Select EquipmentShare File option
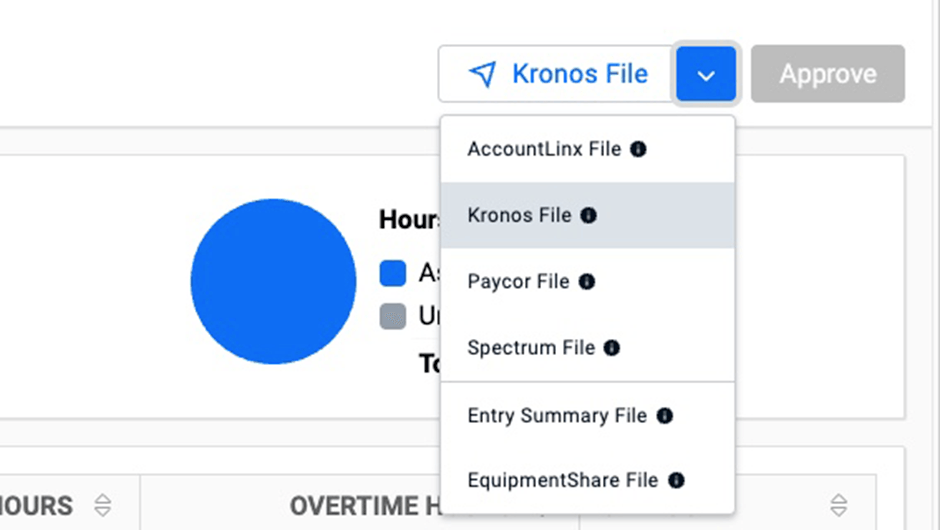940x530 pixels. 588,480
